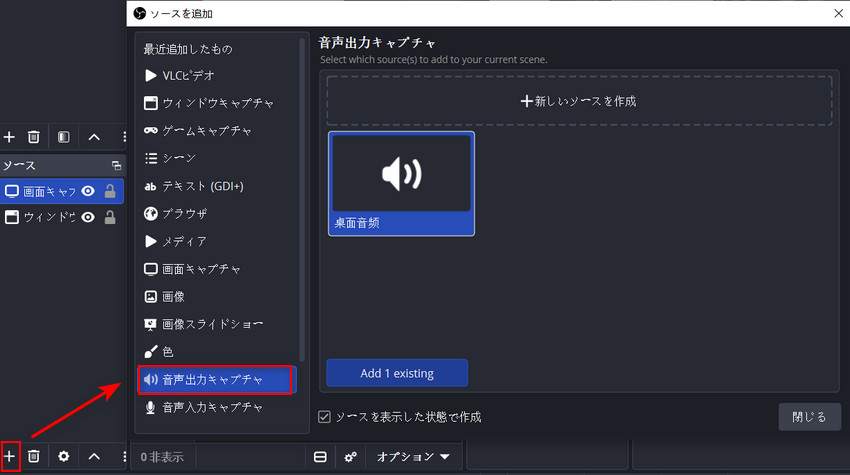Click remove source trash icon at bottom

34,456
